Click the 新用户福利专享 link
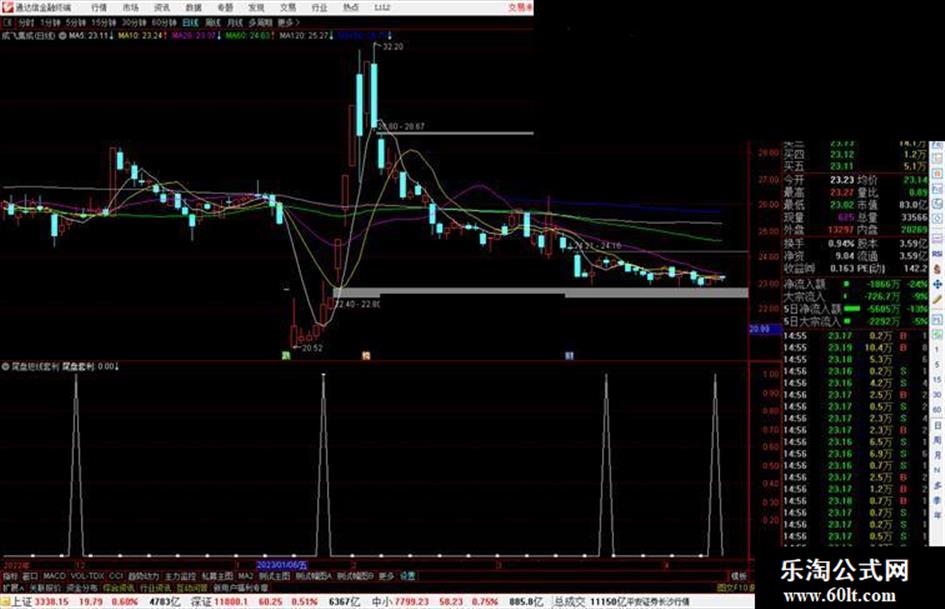 [x=240, y=587]
